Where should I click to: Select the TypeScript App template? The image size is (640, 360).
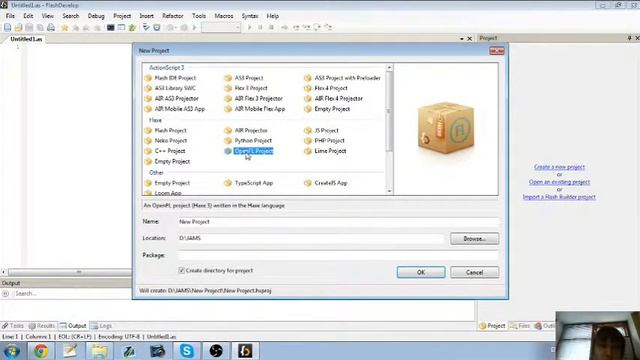pyautogui.click(x=249, y=183)
